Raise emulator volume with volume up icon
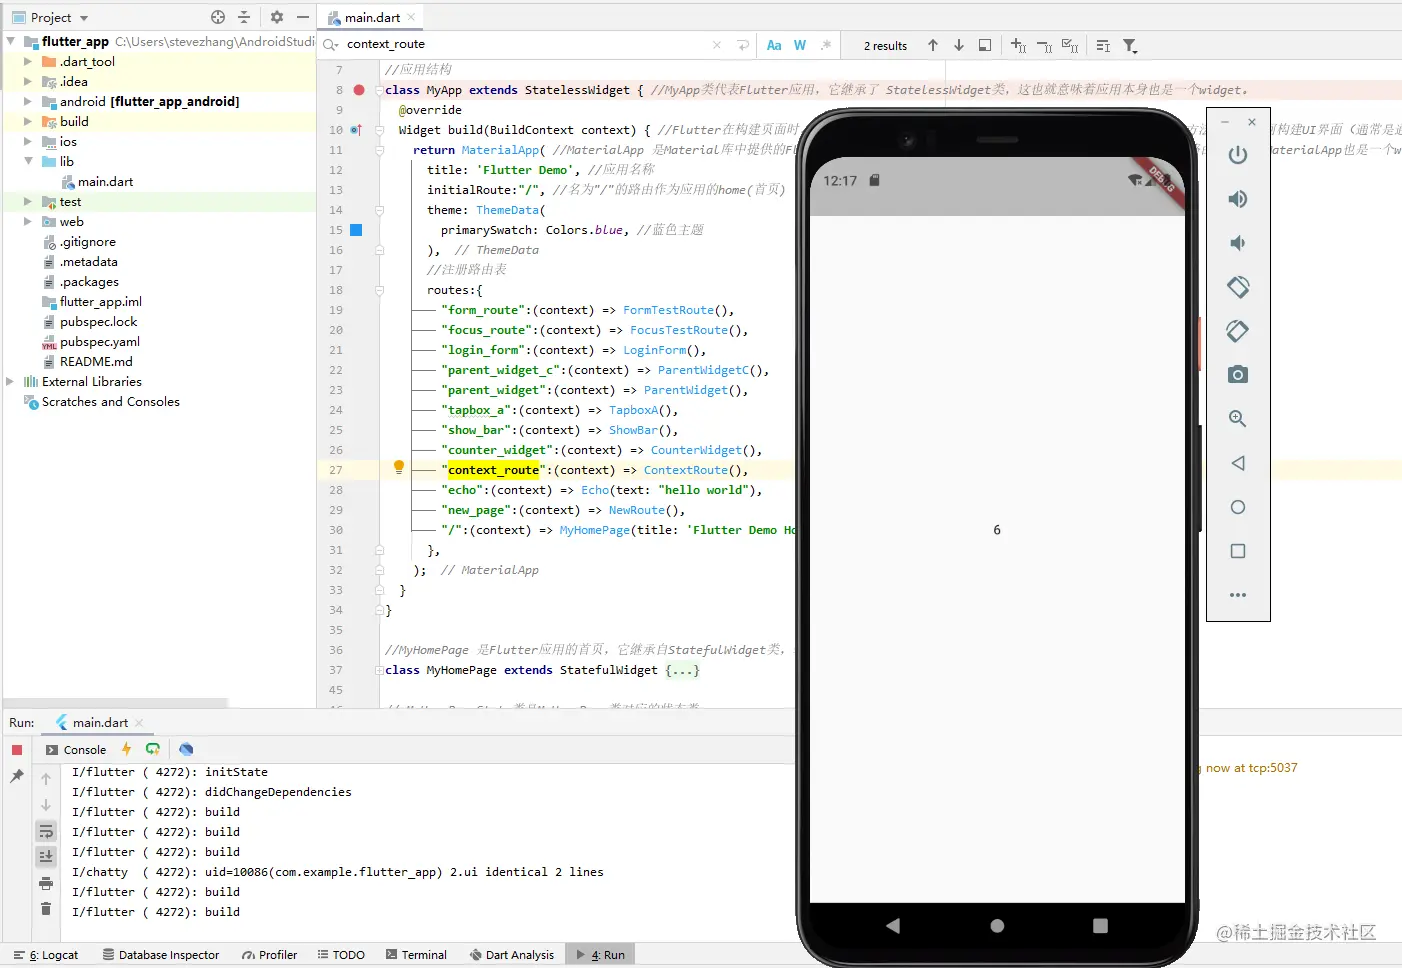The height and width of the screenshot is (968, 1402). point(1238,199)
